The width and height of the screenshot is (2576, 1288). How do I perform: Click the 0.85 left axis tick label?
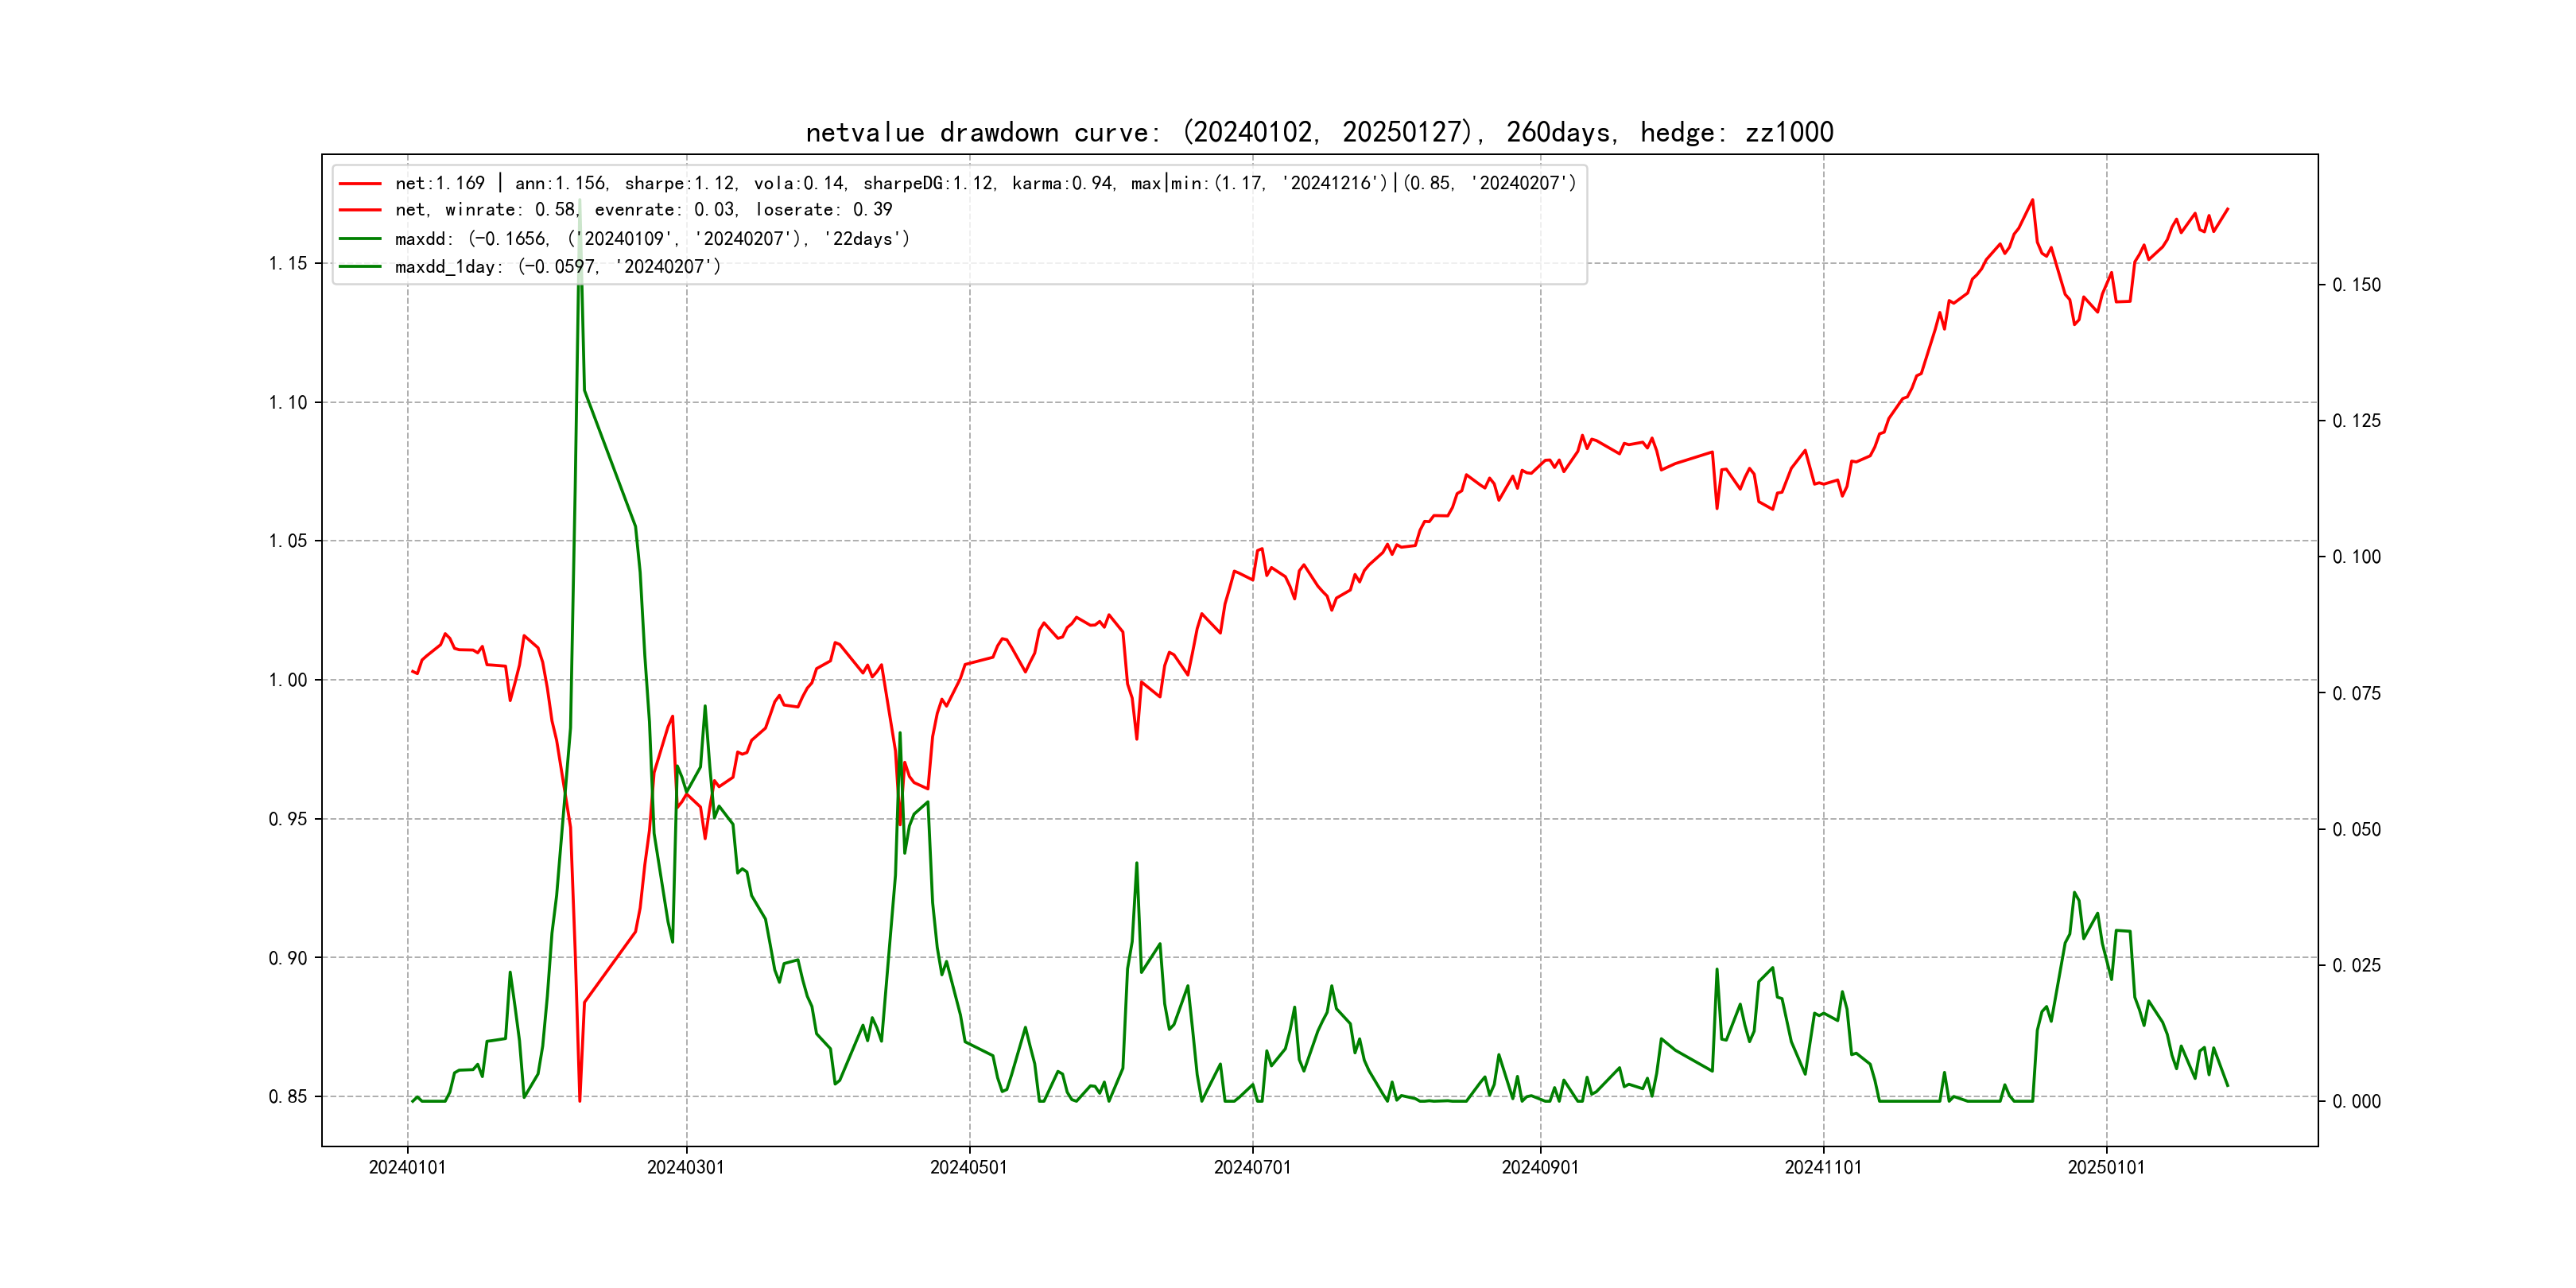pos(288,1097)
